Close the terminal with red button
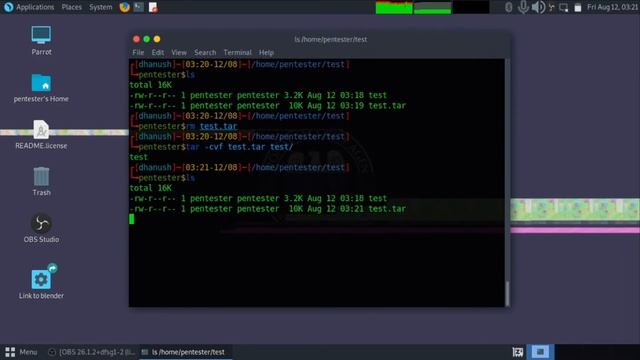Viewport: 640px width, 360px height. point(136,39)
